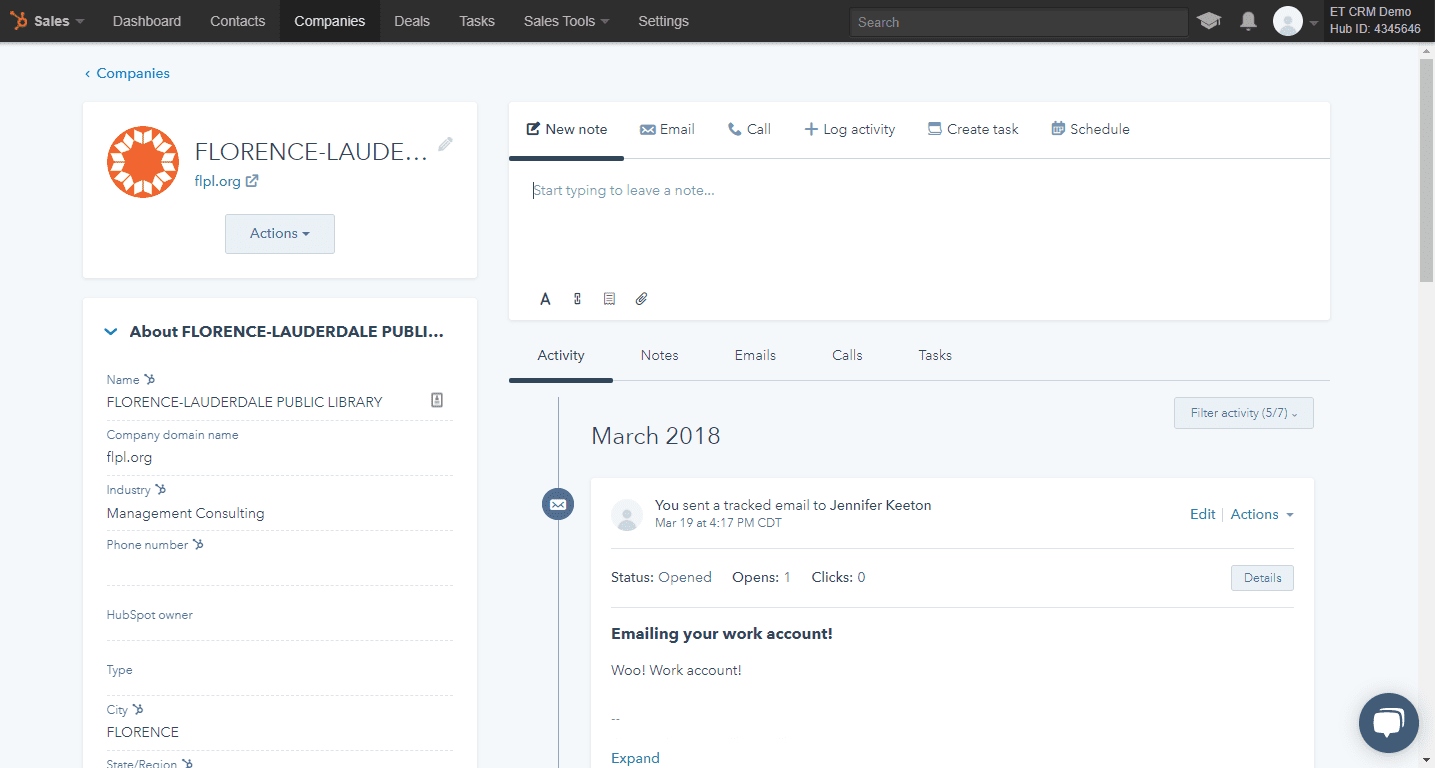Click the property history icon beside company name

tap(437, 400)
